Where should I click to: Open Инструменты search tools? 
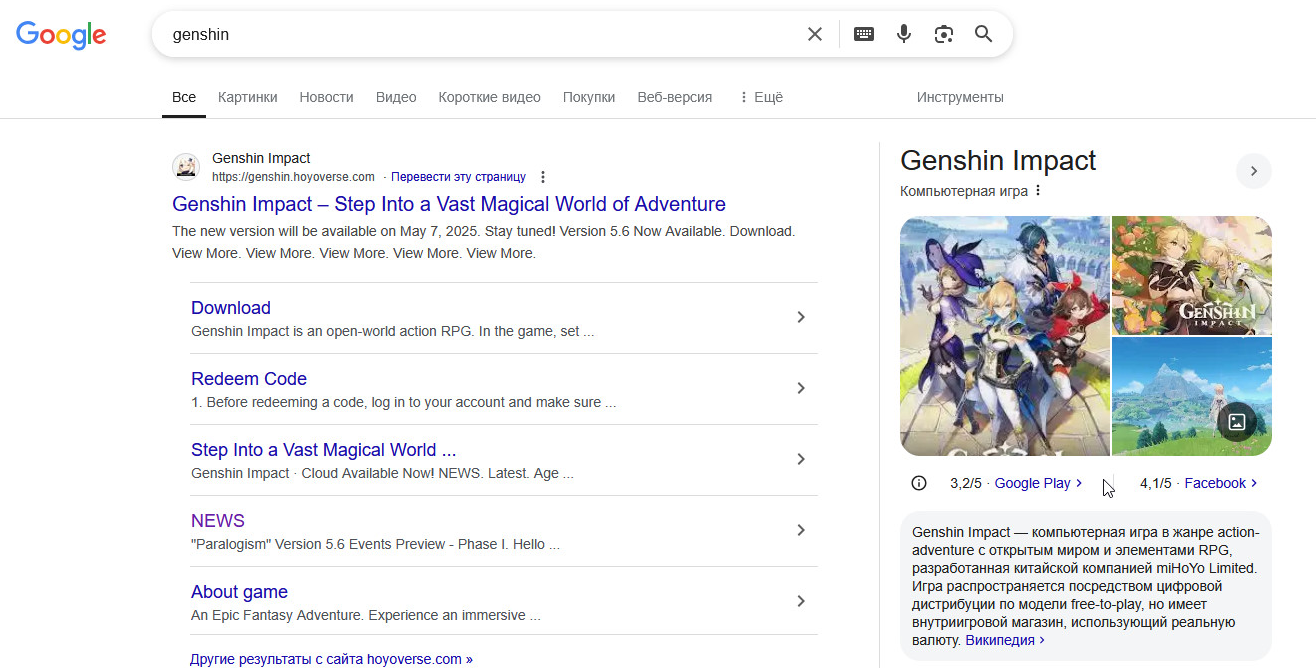pyautogui.click(x=960, y=97)
